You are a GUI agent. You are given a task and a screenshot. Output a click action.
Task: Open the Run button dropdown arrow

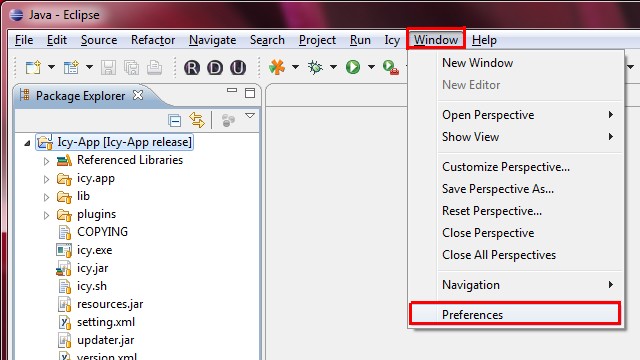coord(371,67)
